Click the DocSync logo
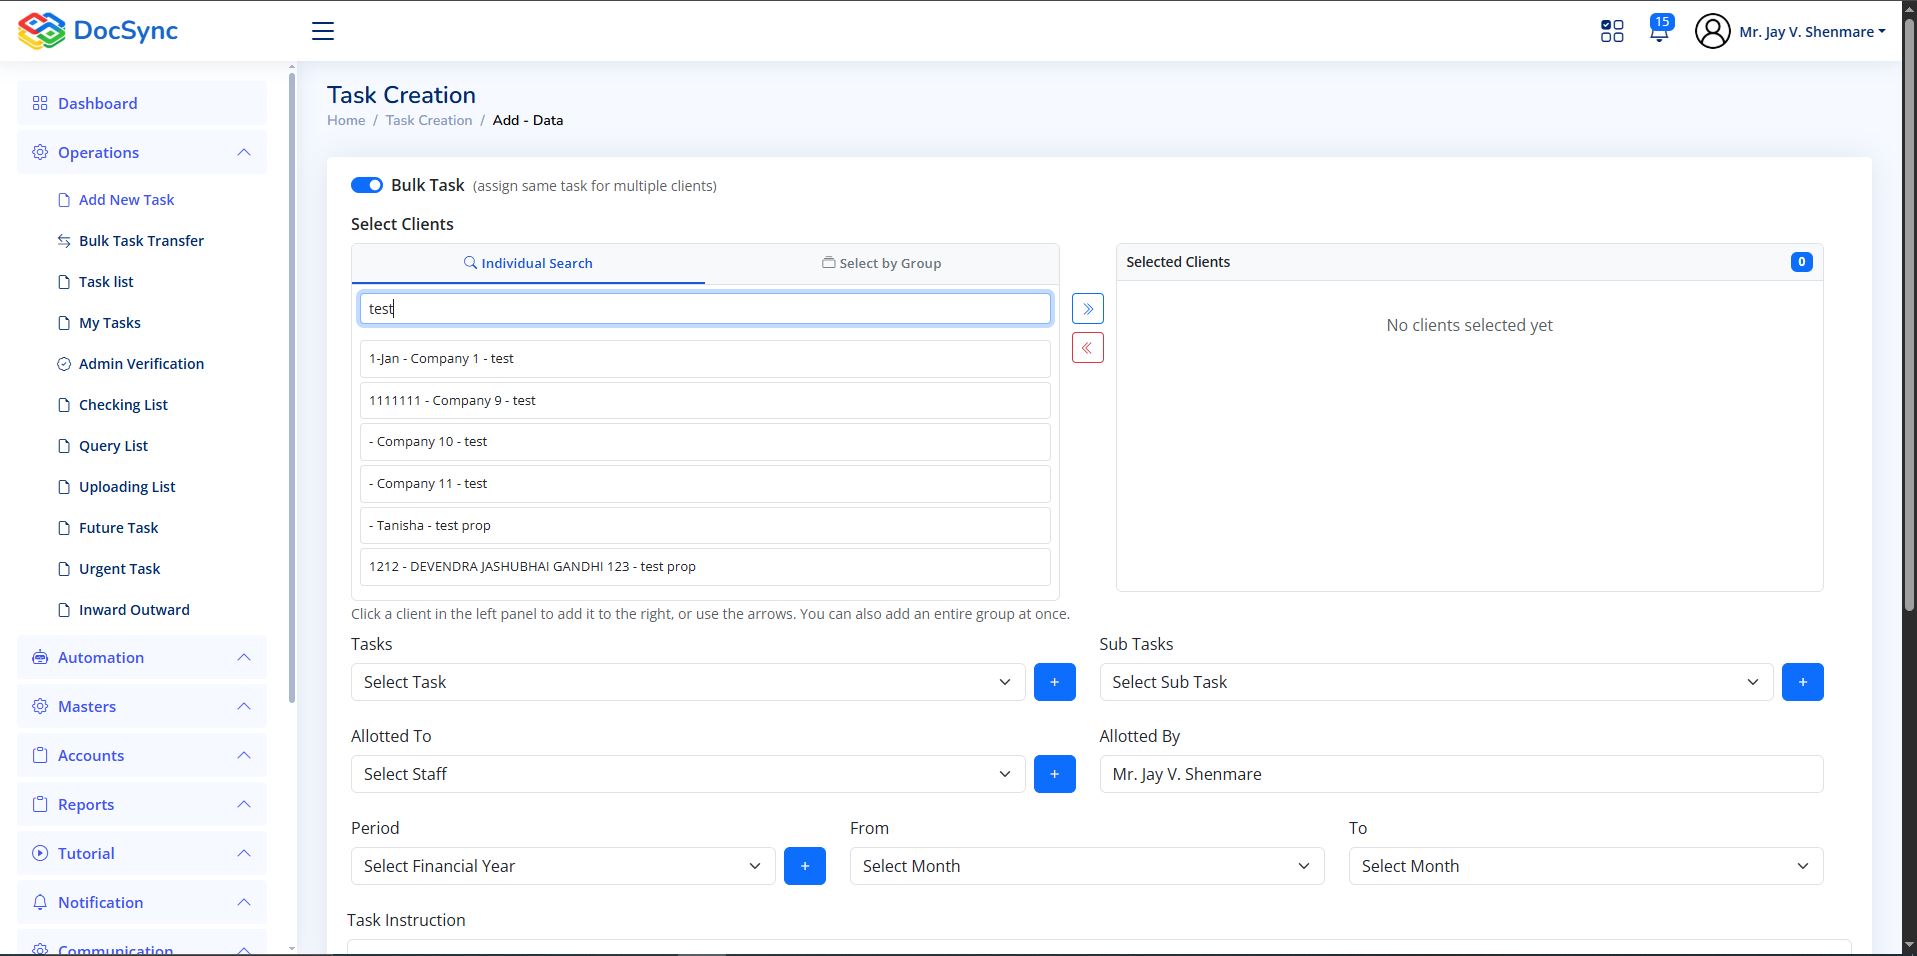 point(98,31)
